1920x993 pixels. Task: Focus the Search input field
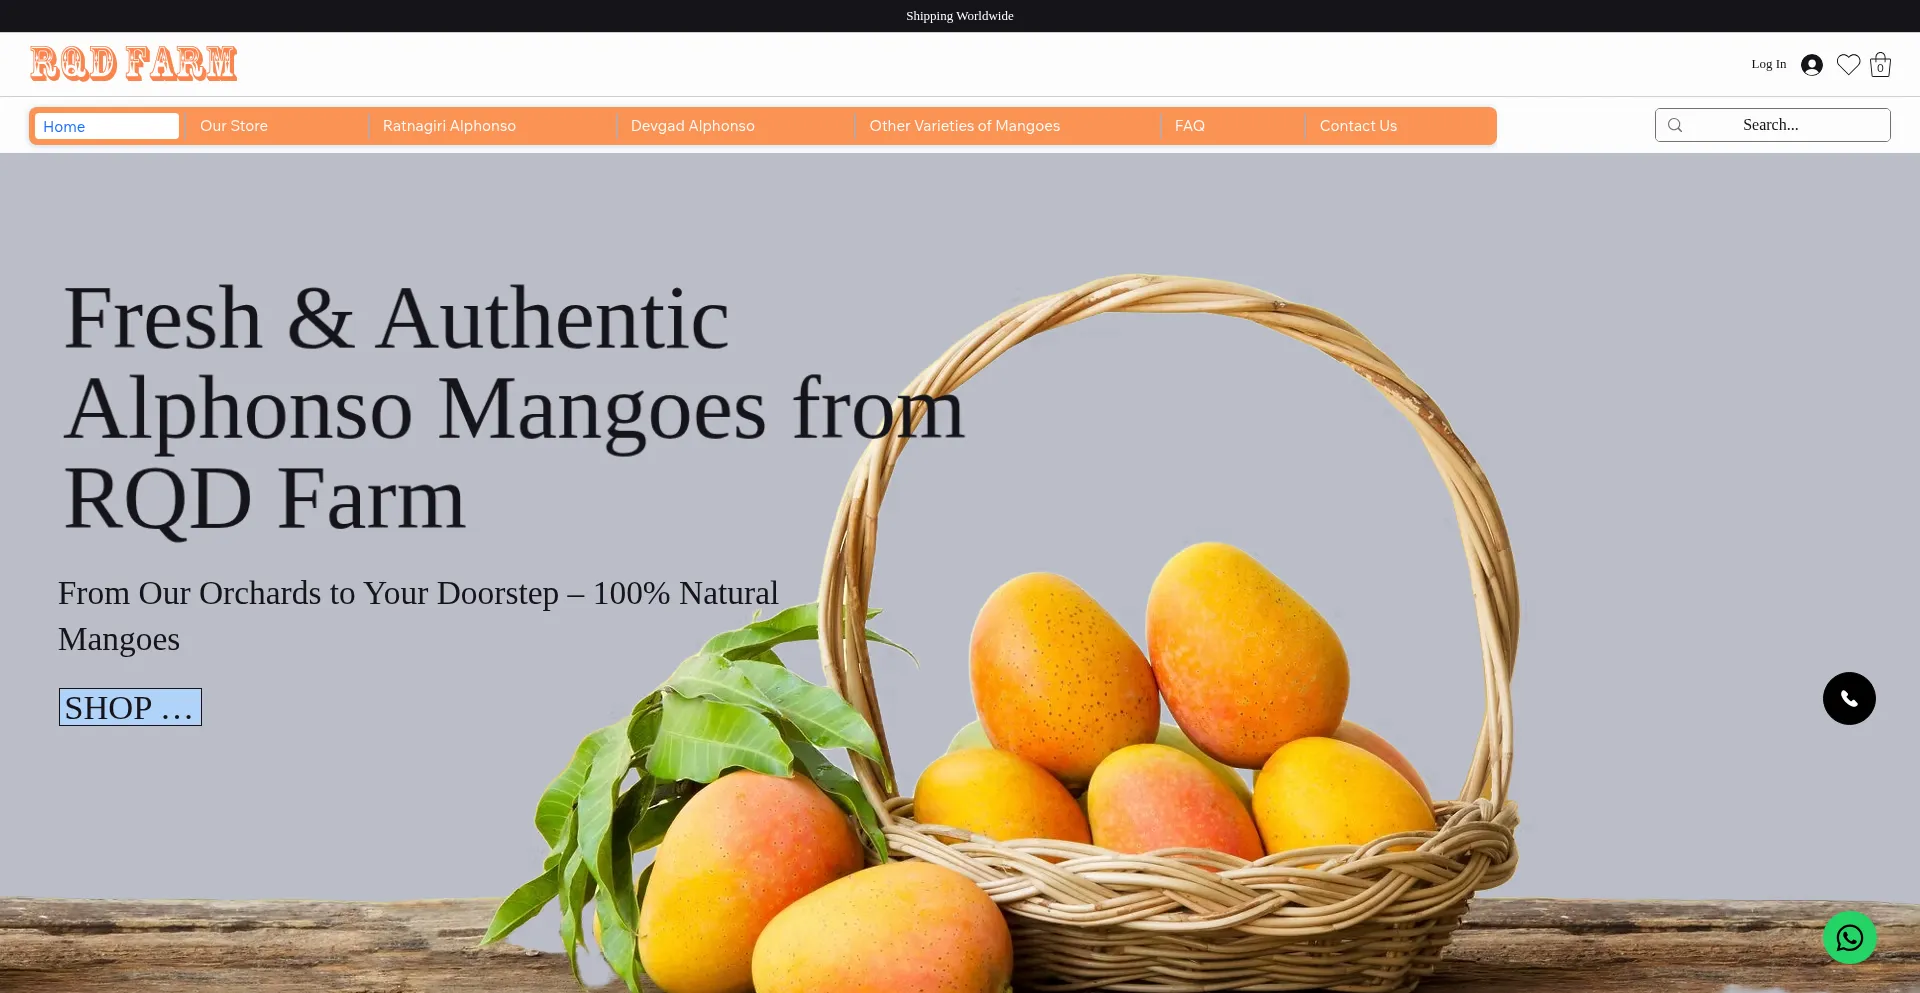coord(1772,125)
